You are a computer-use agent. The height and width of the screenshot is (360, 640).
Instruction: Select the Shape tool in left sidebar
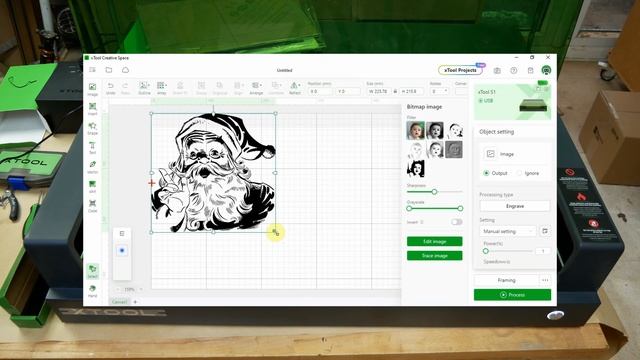93,128
